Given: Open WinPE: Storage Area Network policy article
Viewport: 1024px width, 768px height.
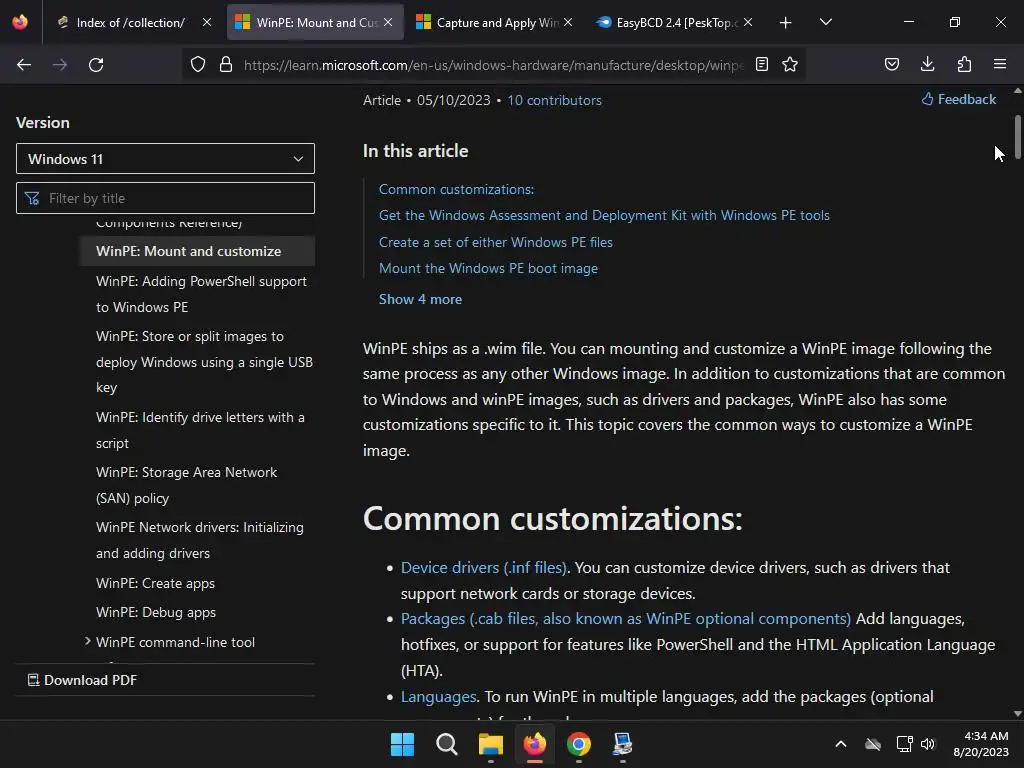Looking at the screenshot, I should click(x=186, y=485).
